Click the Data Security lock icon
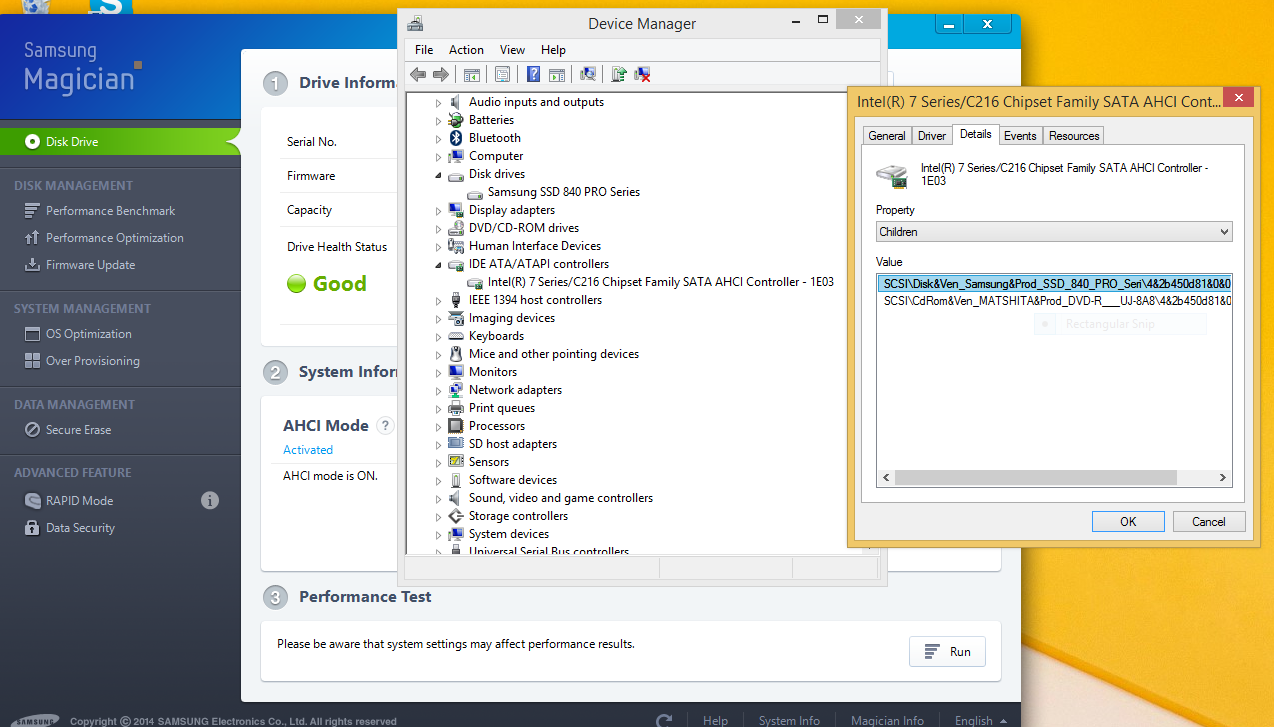 30,528
